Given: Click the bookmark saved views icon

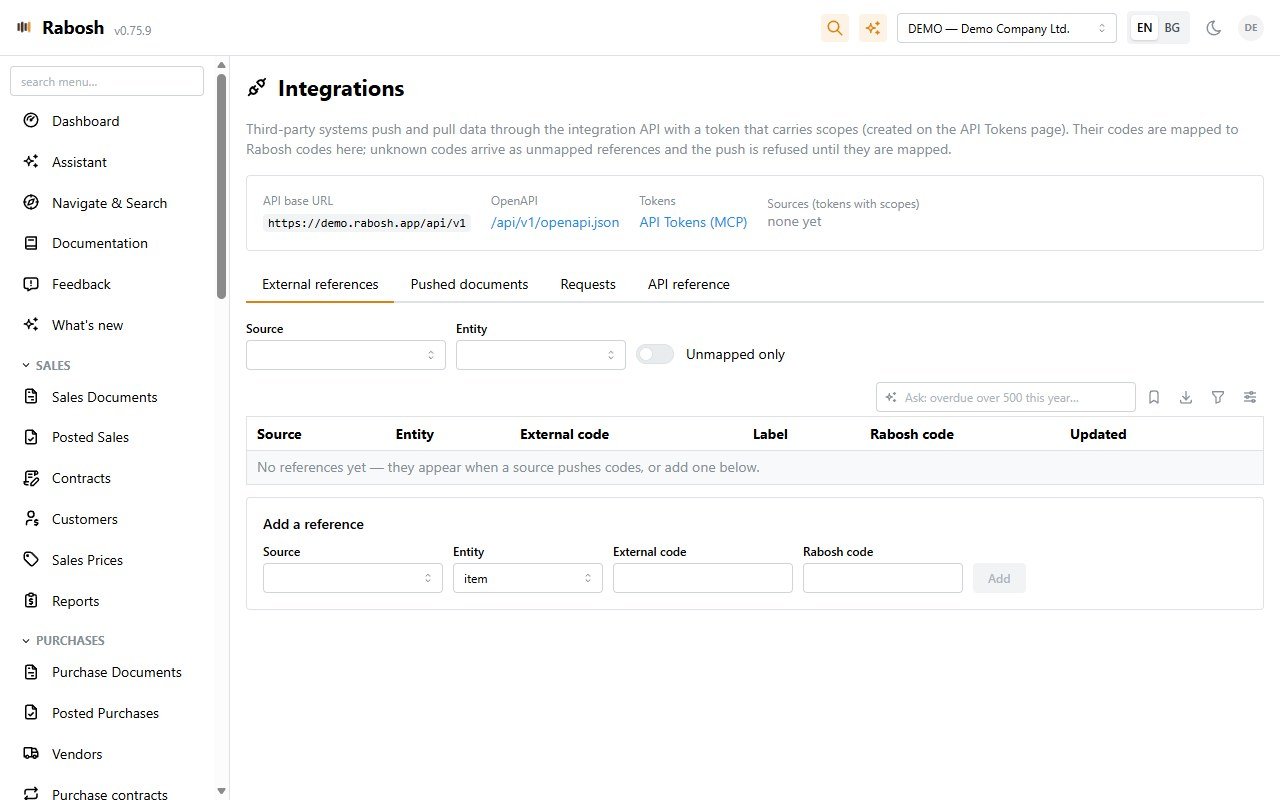Looking at the screenshot, I should [x=1154, y=397].
